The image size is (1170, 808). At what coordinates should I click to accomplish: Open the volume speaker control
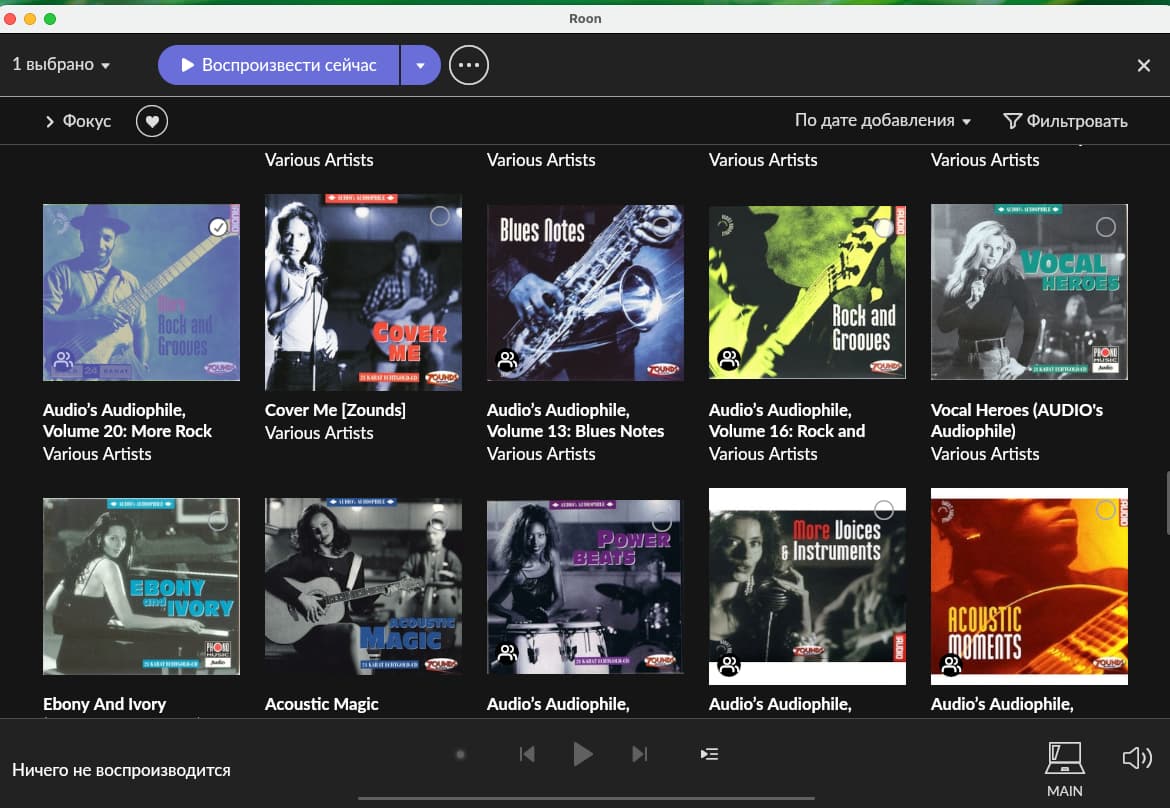point(1137,758)
